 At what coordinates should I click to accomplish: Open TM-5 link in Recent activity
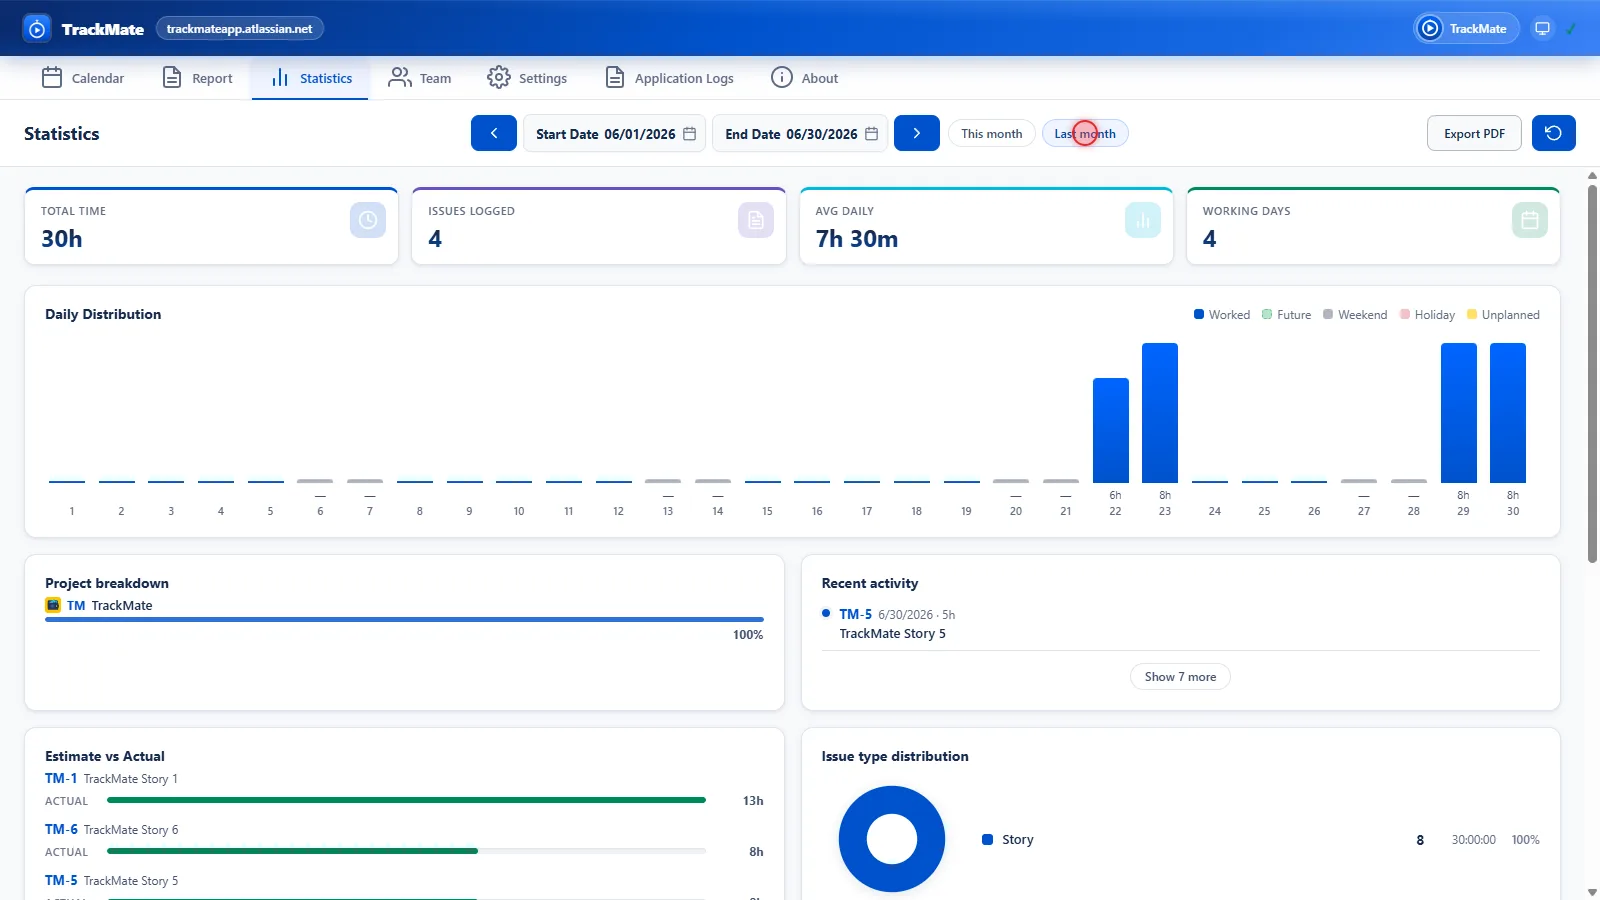(x=855, y=614)
